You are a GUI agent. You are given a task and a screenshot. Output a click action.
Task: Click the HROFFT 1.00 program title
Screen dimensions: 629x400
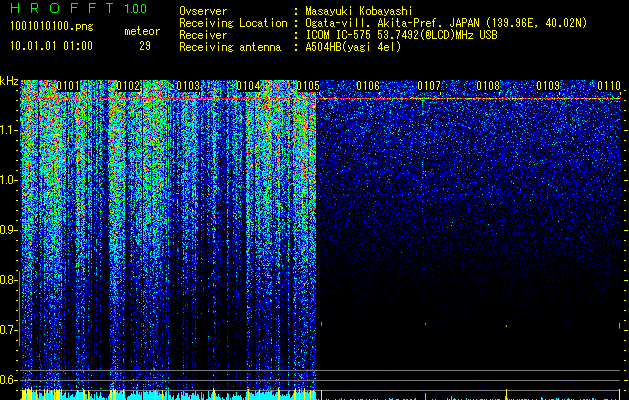coord(78,8)
